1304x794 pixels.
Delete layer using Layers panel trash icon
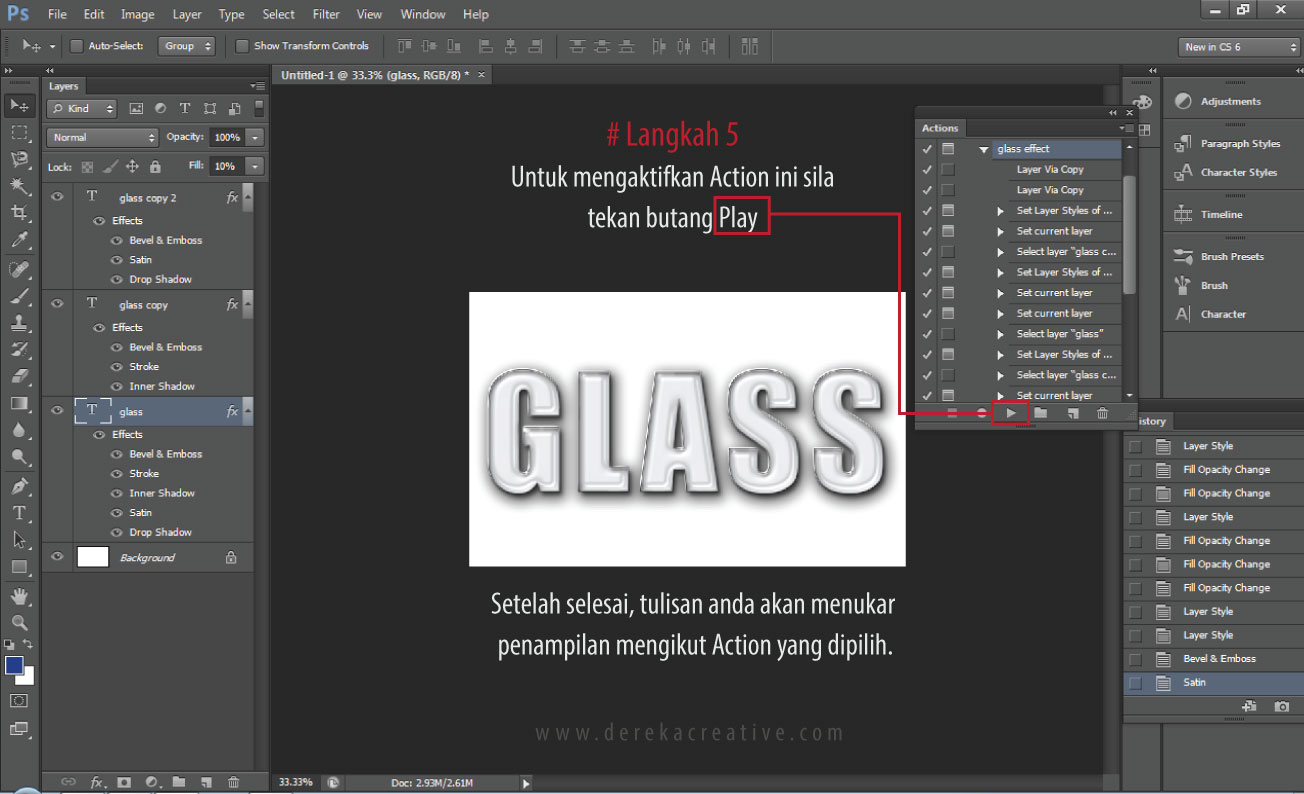pyautogui.click(x=233, y=782)
